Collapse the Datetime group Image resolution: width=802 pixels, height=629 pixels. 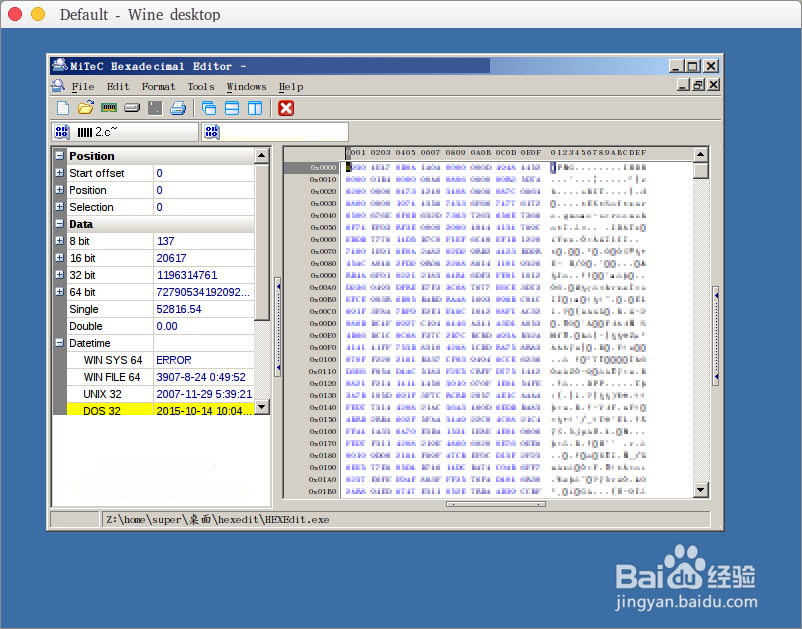60,343
